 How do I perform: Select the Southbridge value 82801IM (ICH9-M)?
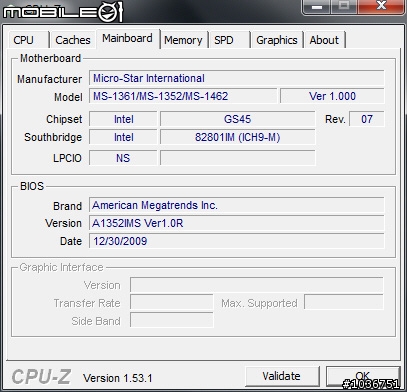pos(237,137)
